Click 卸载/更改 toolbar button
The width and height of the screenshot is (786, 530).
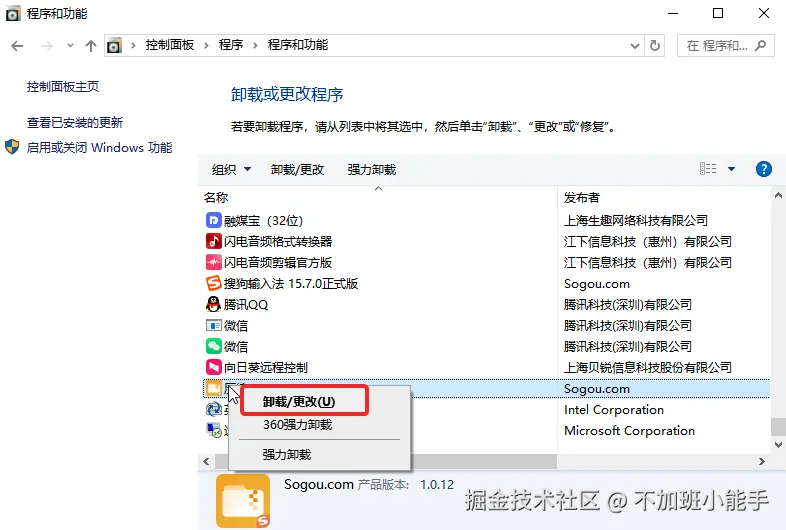pyautogui.click(x=297, y=169)
